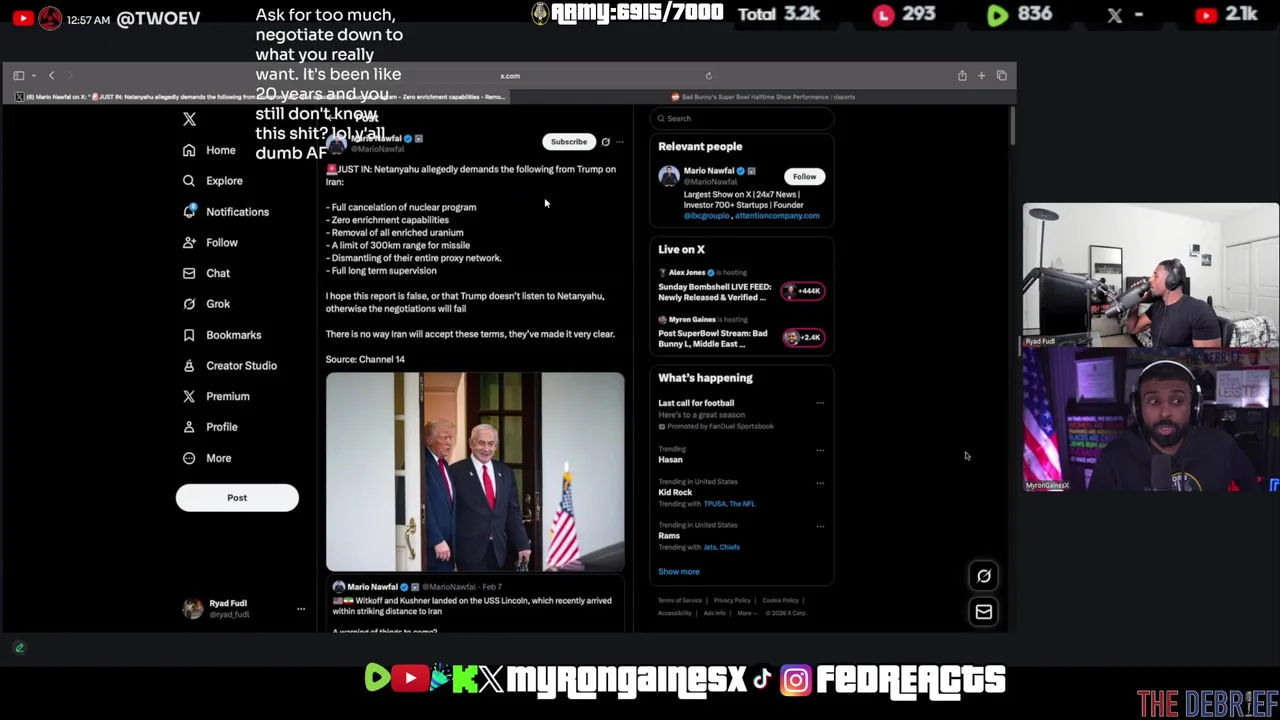Open options for Last call for football
Screen dimensions: 1280x720
coord(820,403)
